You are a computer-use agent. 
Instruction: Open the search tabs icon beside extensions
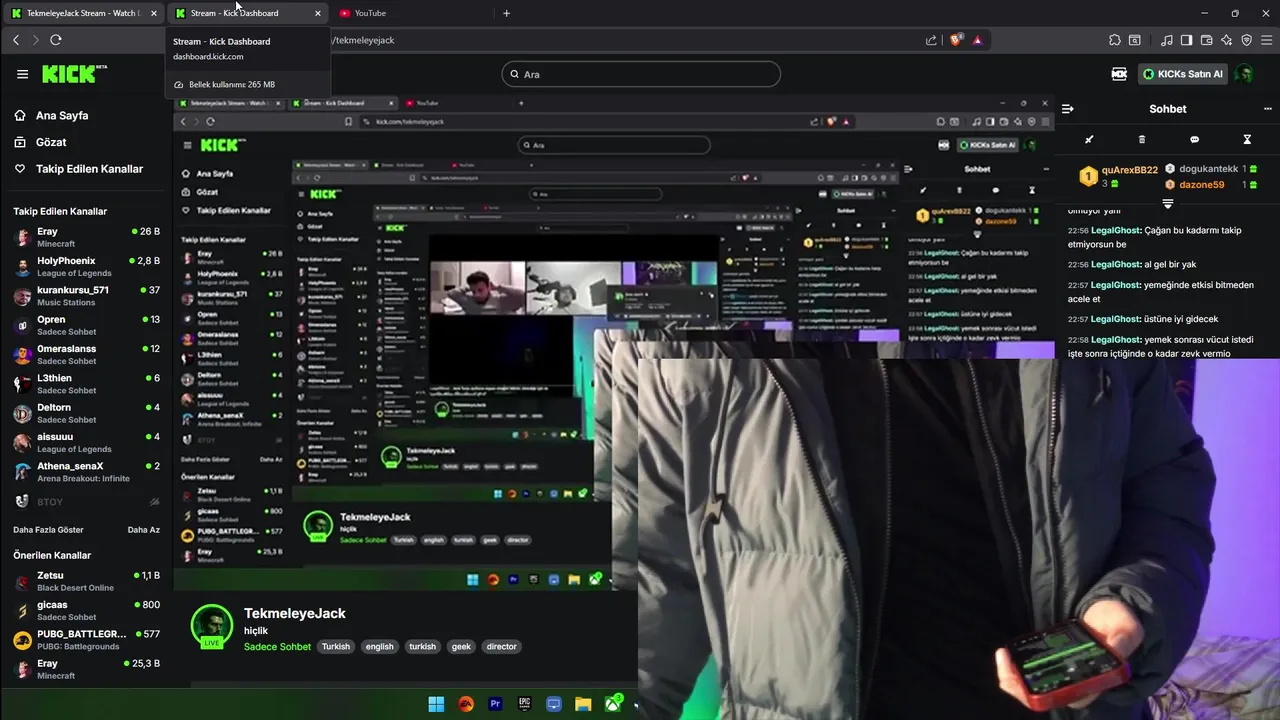[1135, 40]
